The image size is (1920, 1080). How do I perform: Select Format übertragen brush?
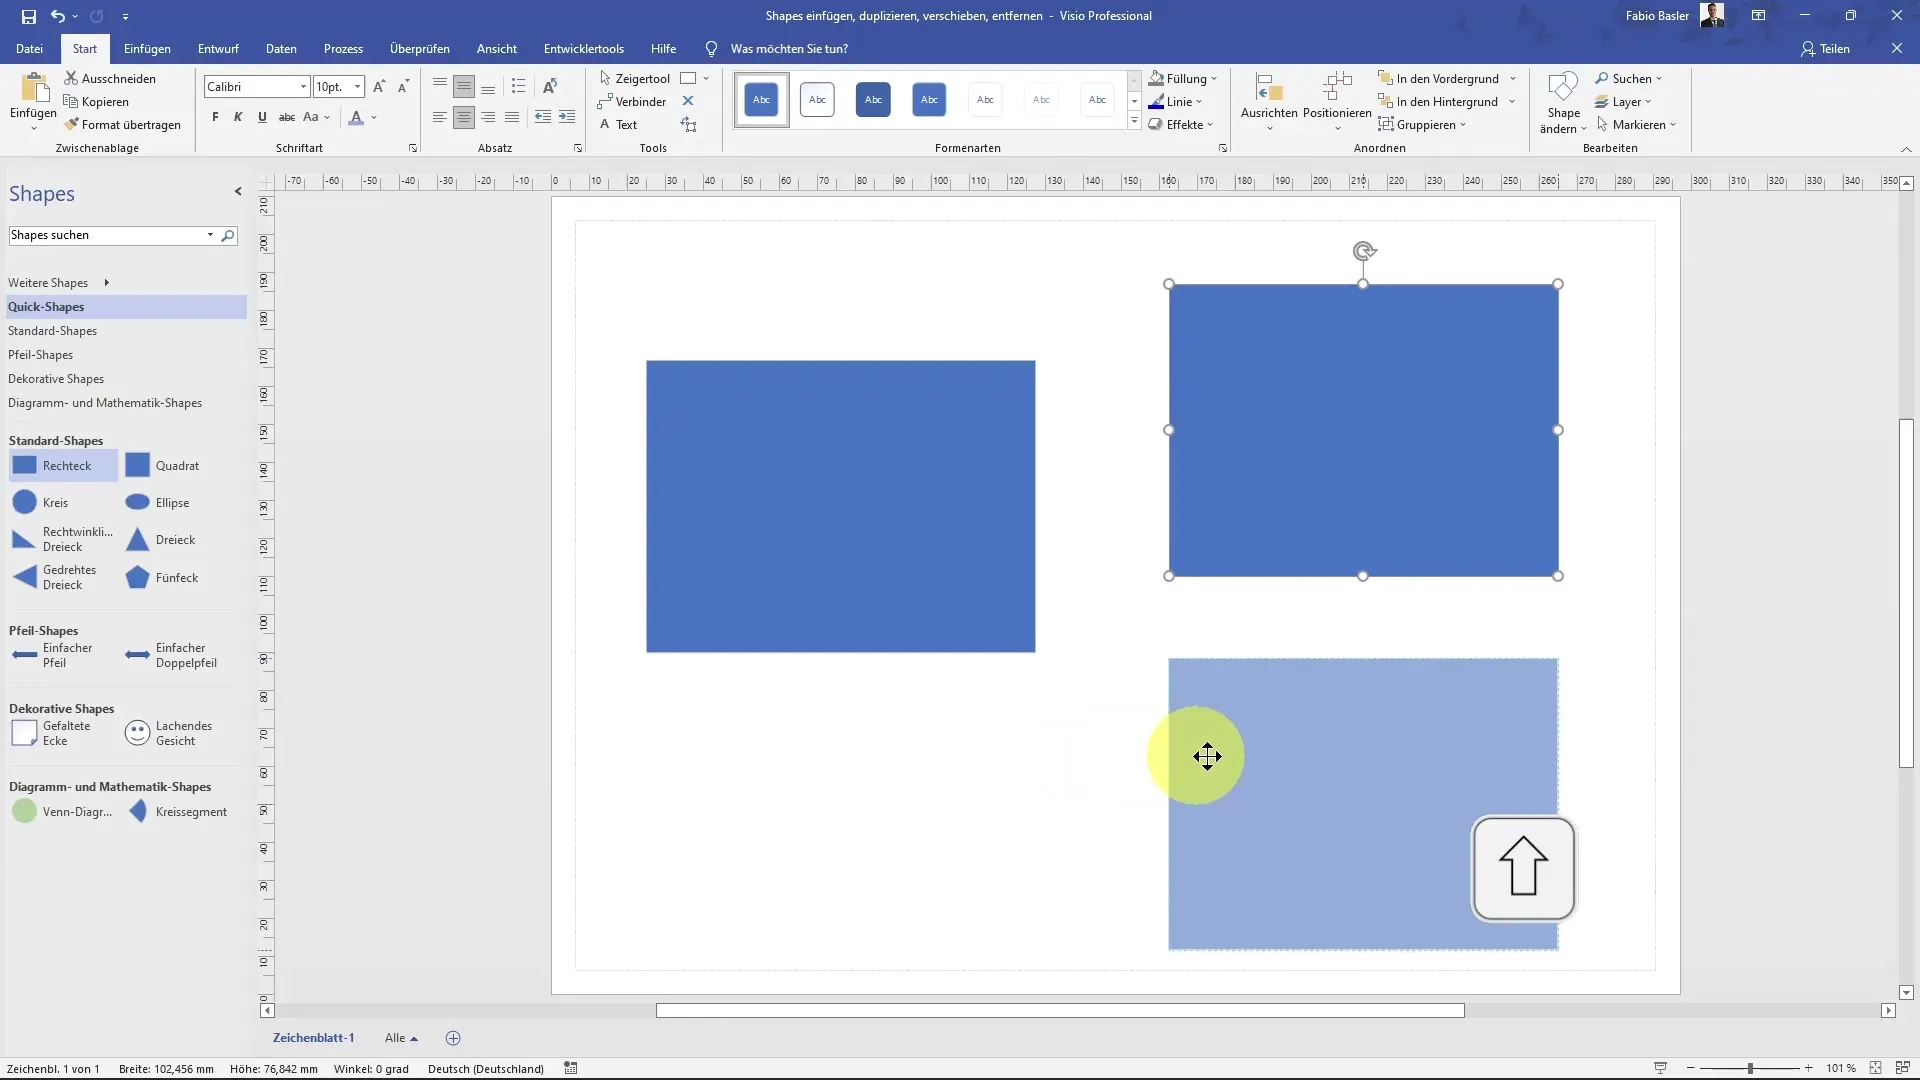point(122,124)
